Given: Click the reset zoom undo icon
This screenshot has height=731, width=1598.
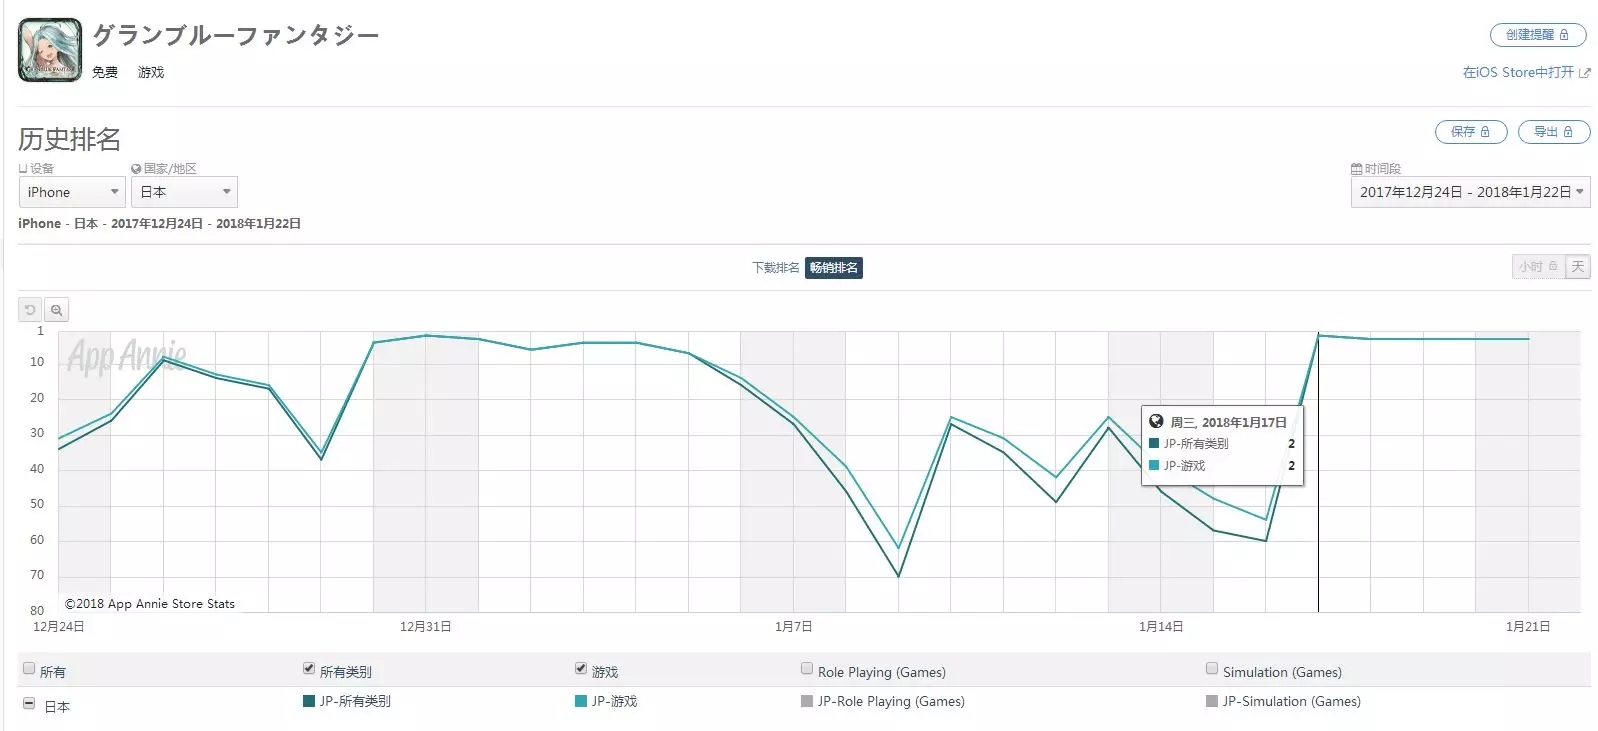Looking at the screenshot, I should point(30,310).
